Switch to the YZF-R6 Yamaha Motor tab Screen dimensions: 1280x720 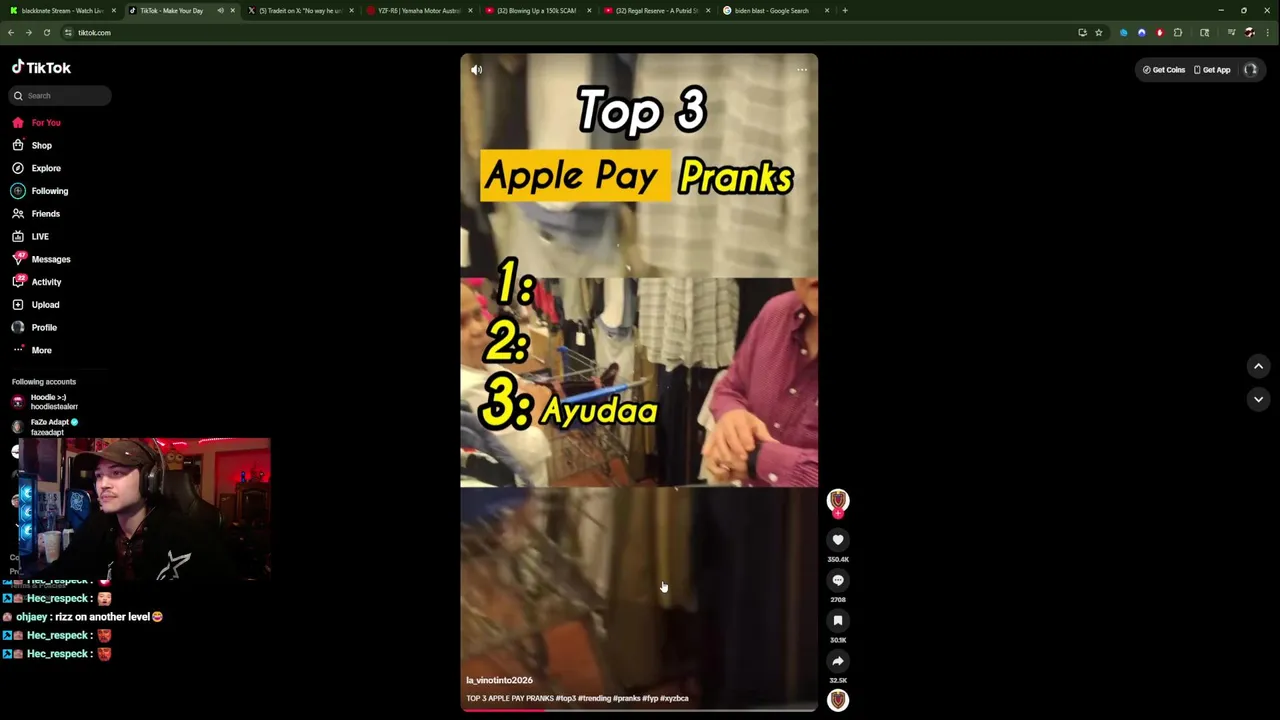[x=419, y=11]
